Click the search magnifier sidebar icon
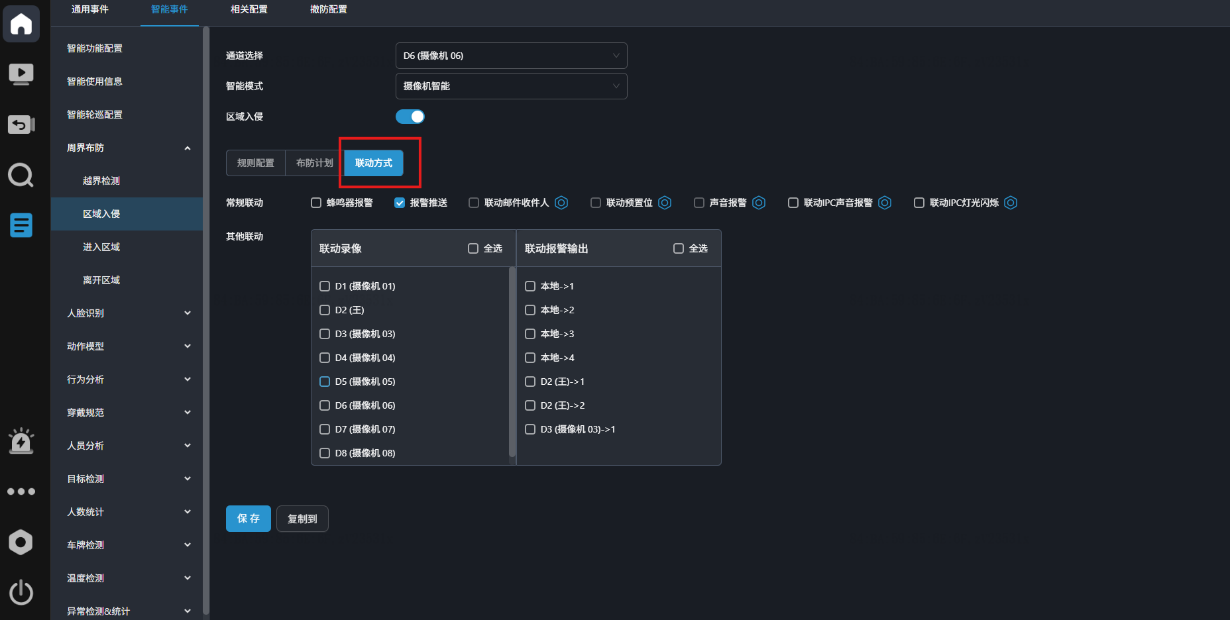This screenshot has width=1230, height=620. [x=21, y=176]
